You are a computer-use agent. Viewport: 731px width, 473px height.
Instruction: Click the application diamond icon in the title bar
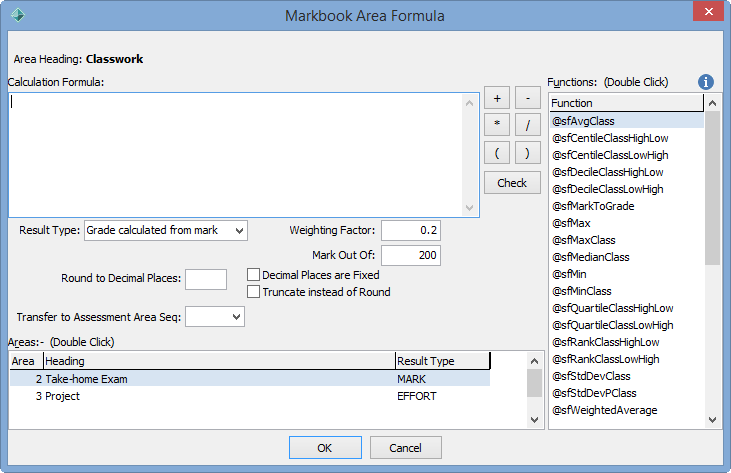coord(18,15)
